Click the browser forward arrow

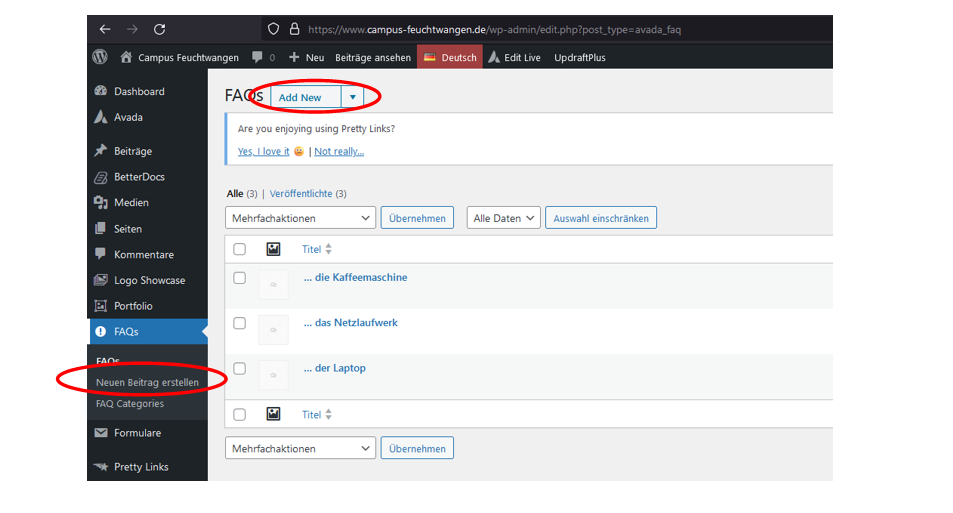[132, 29]
